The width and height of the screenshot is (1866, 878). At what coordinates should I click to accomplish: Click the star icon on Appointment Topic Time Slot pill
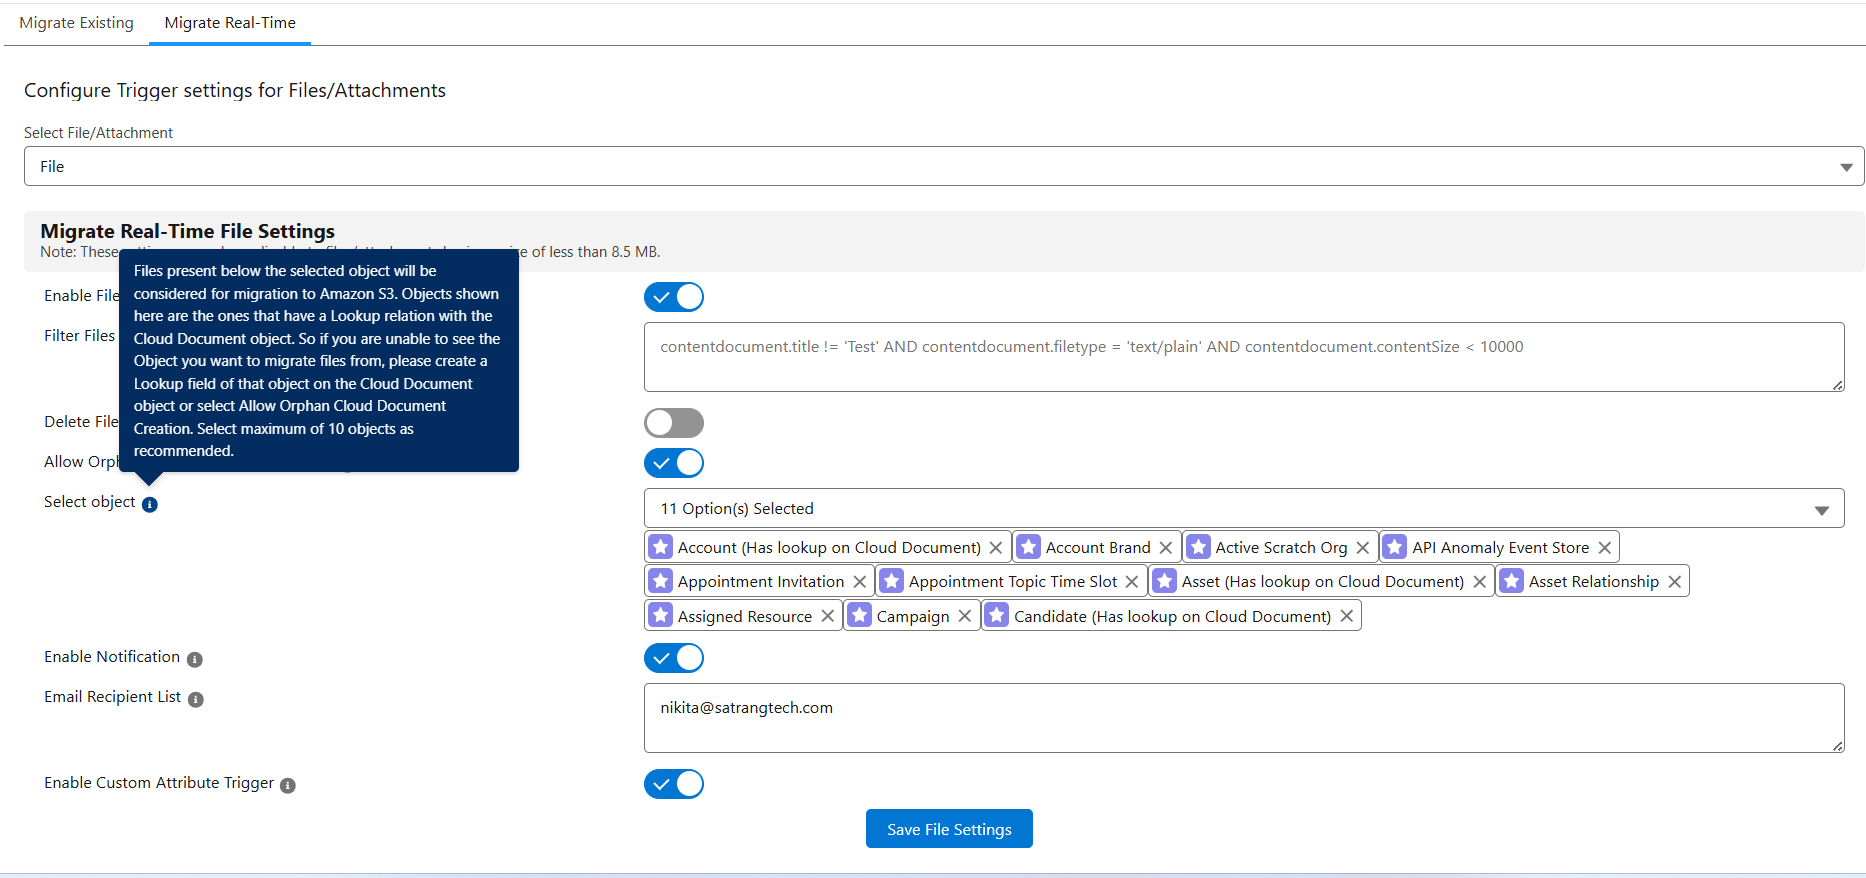tap(892, 581)
